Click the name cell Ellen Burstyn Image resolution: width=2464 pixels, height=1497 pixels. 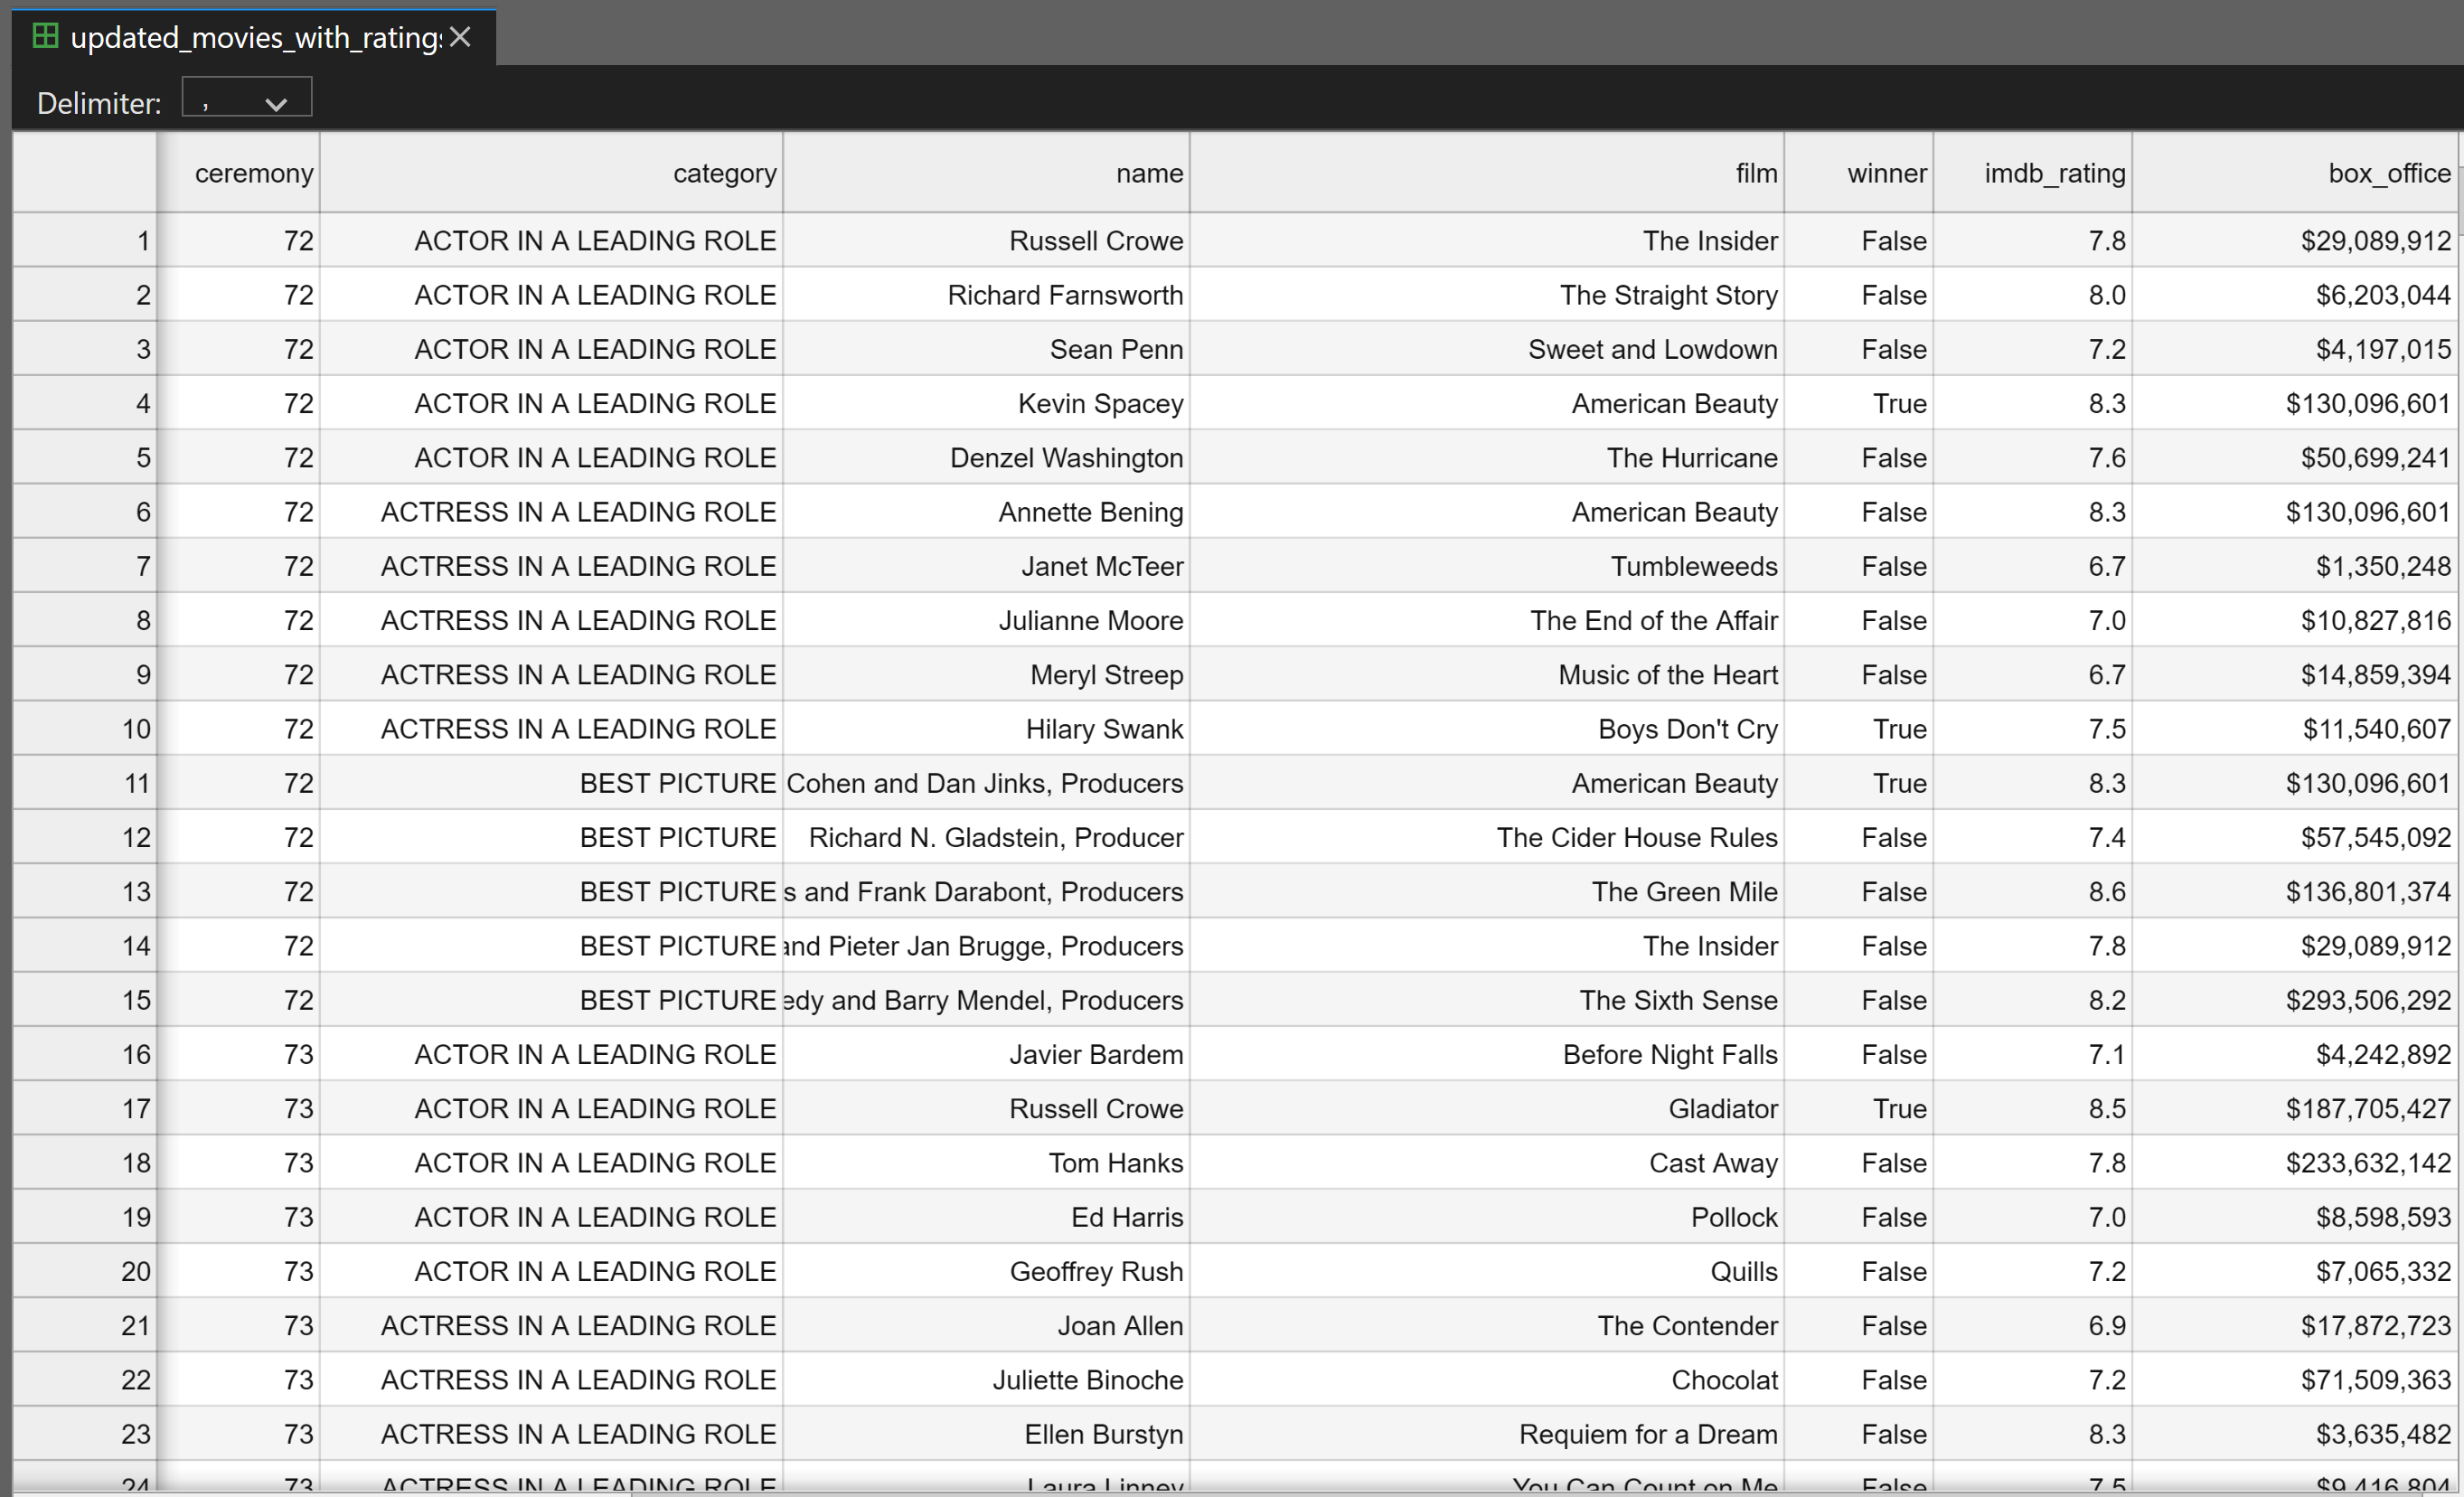pos(986,1434)
